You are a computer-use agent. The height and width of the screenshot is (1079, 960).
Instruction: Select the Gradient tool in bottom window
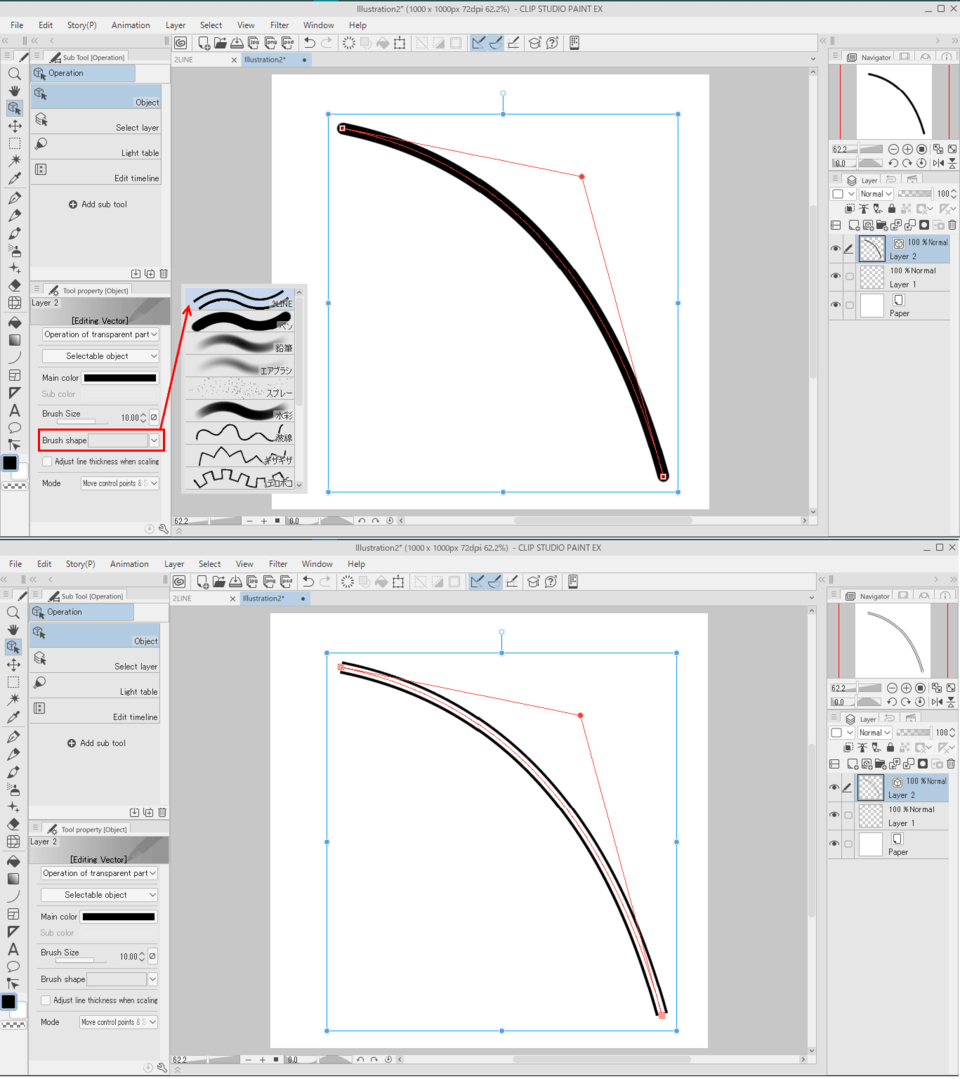(13, 879)
